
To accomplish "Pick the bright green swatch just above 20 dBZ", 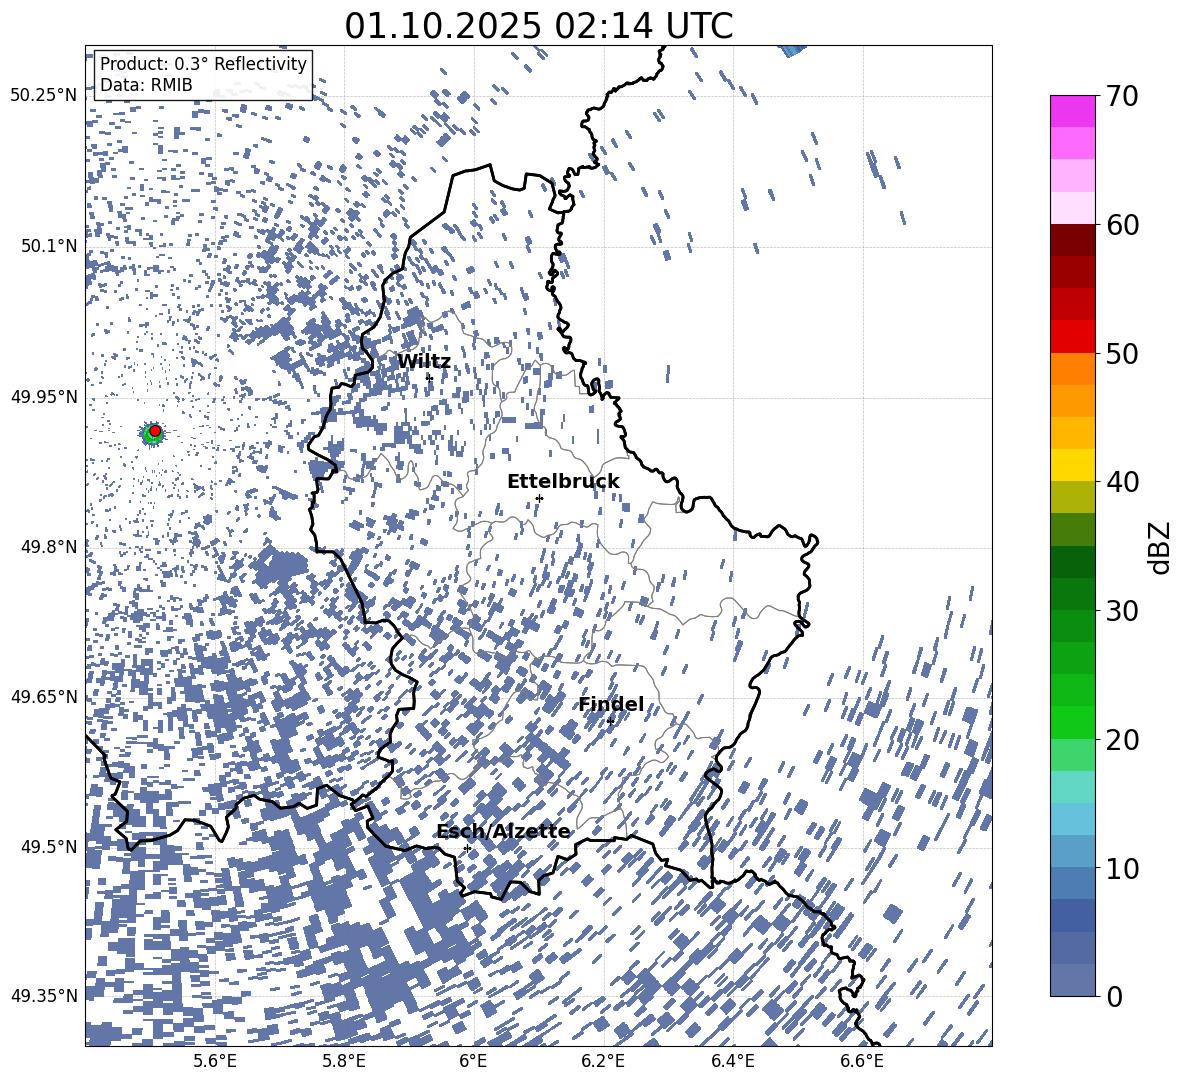I will point(1073,722).
